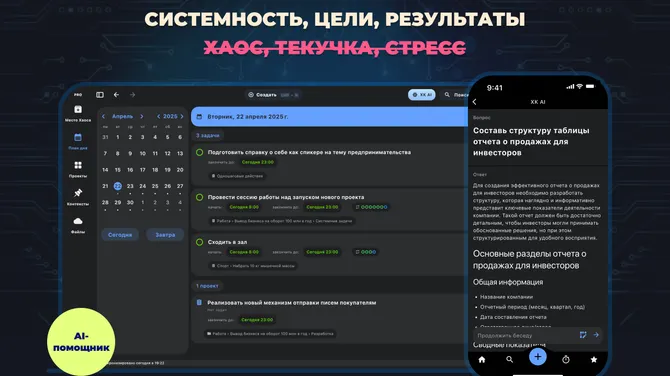Go to next month after Апрель
This screenshot has height=376, width=670.
142,116
